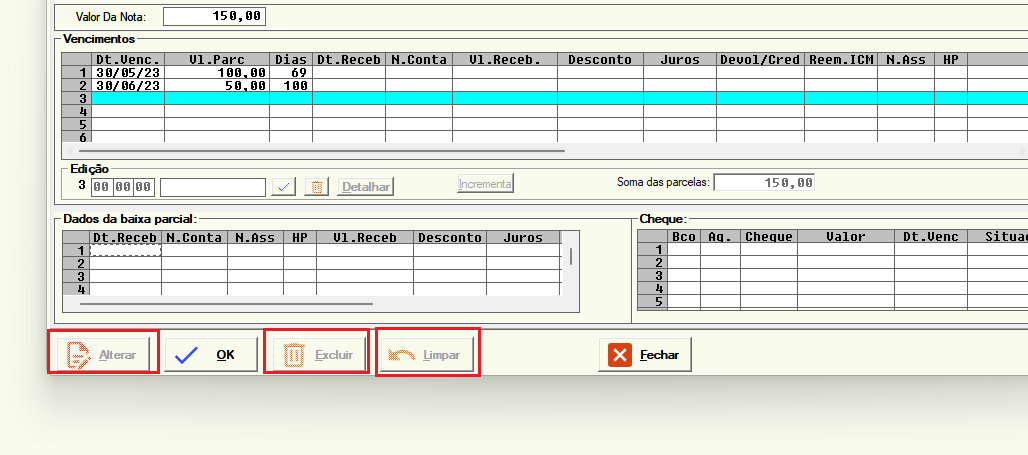The width and height of the screenshot is (1028, 455).
Task: Click the Dt.Venc. column header in Vencimentos
Action: 127,60
